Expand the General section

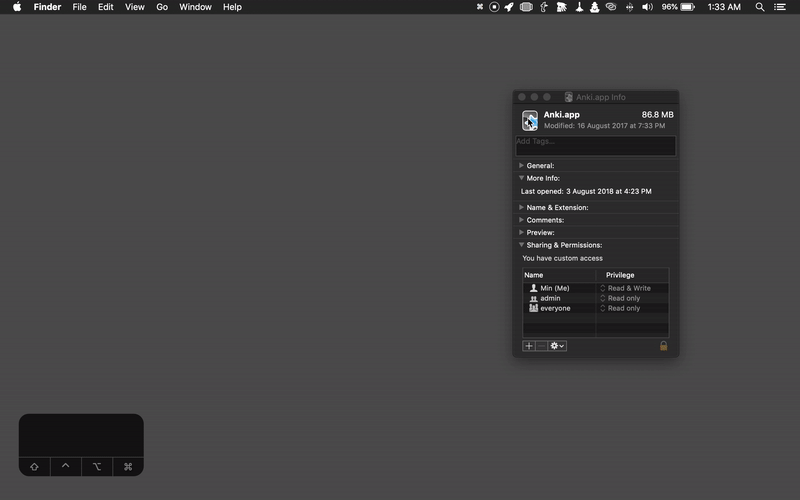tap(522, 166)
